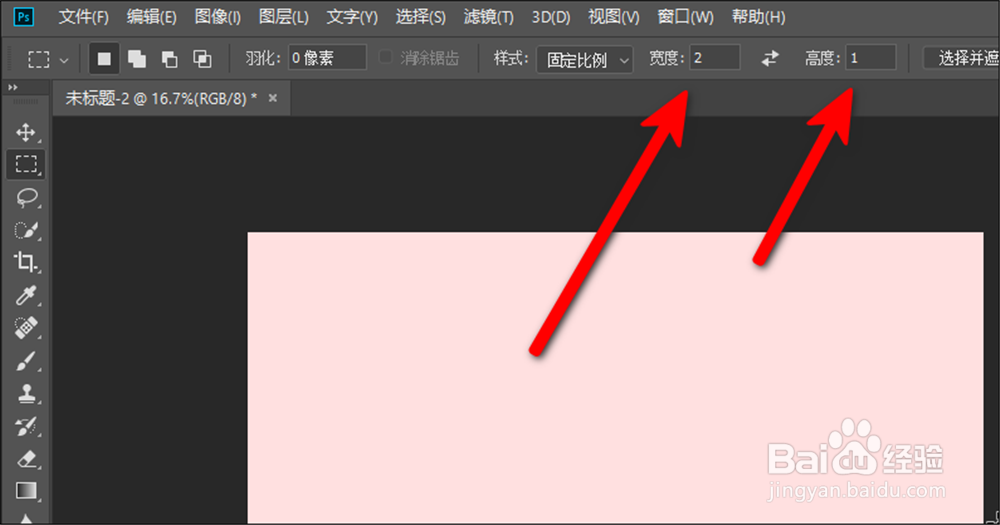Click the 羽化 feather input field

click(327, 58)
